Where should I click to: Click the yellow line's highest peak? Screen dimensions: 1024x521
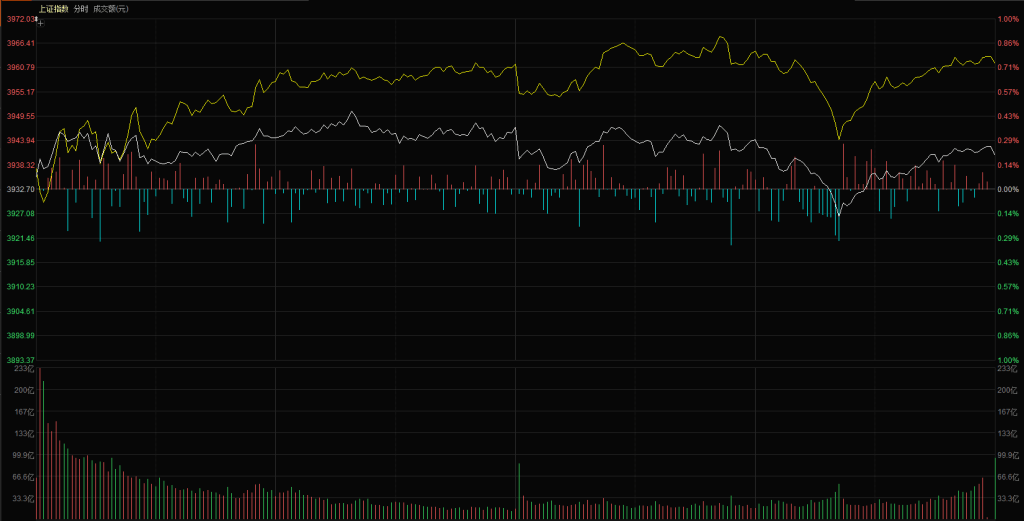[721, 37]
